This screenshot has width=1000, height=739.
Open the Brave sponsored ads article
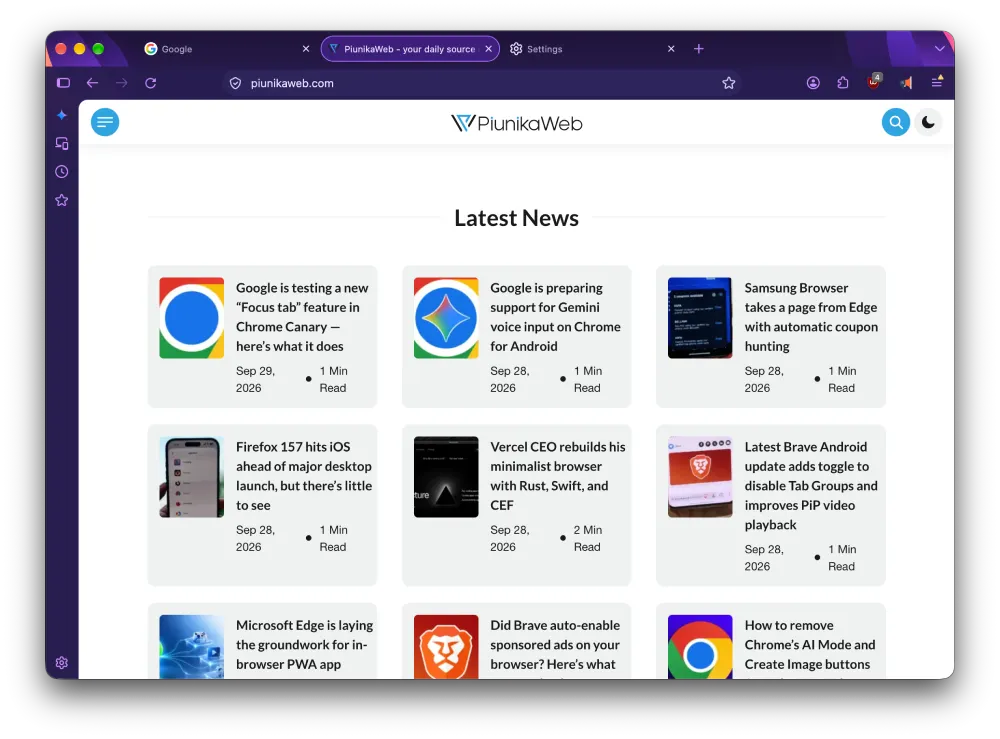[x=555, y=645]
